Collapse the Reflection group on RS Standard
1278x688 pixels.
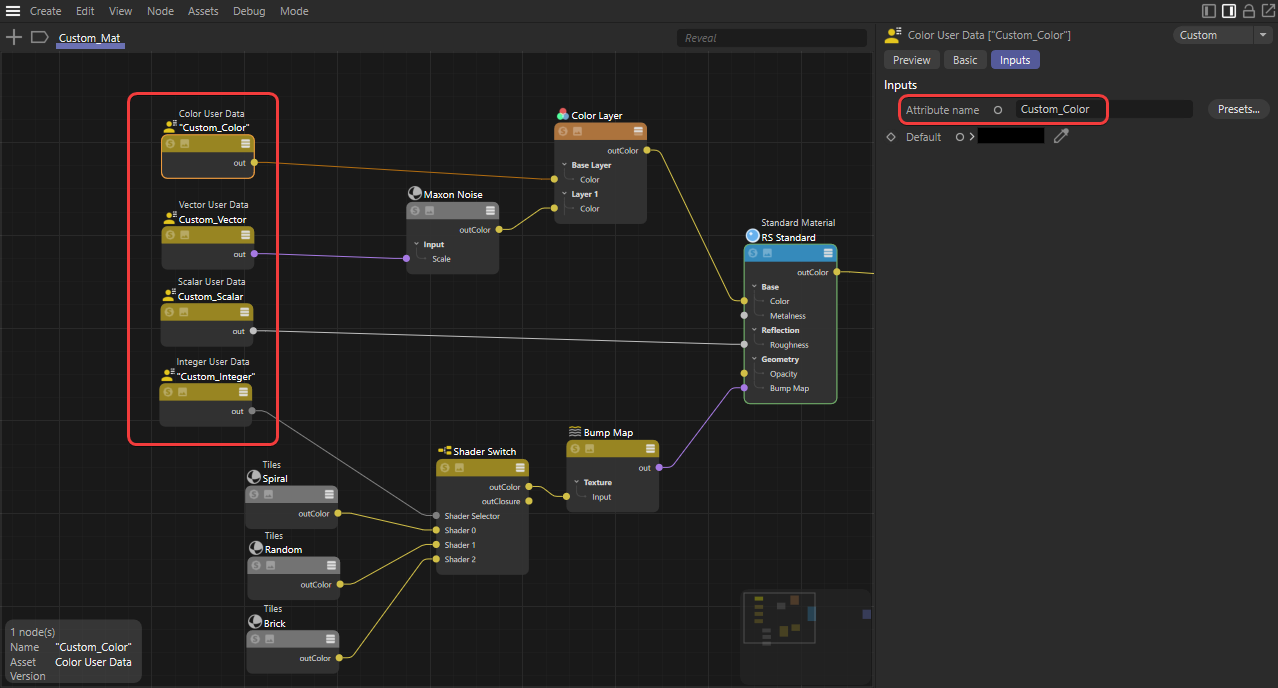coord(754,330)
